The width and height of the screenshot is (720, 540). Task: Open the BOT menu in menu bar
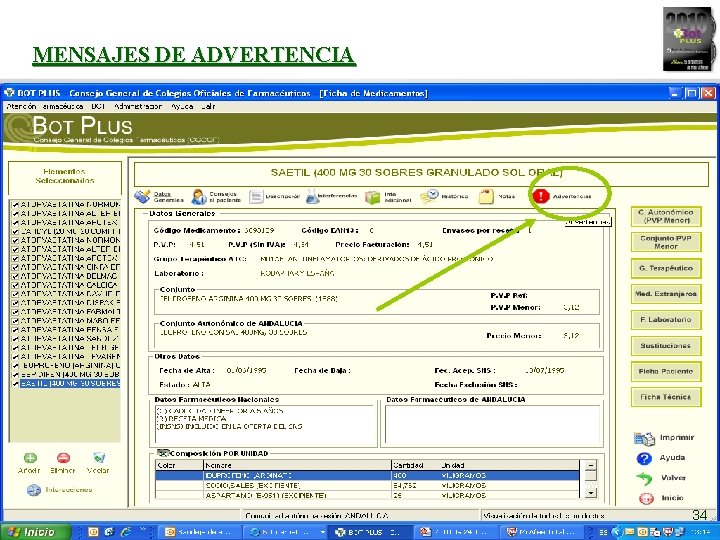pos(98,107)
